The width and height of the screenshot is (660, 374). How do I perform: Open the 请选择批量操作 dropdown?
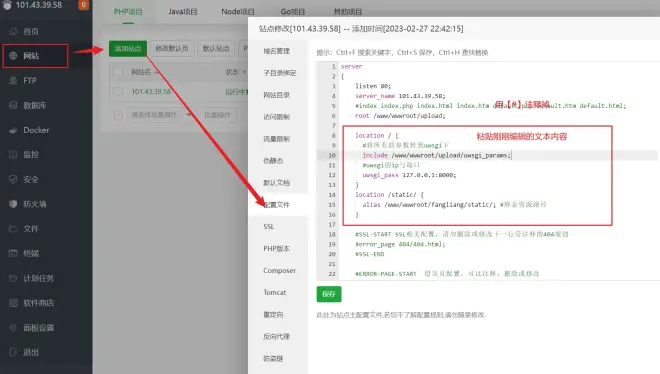click(x=161, y=115)
